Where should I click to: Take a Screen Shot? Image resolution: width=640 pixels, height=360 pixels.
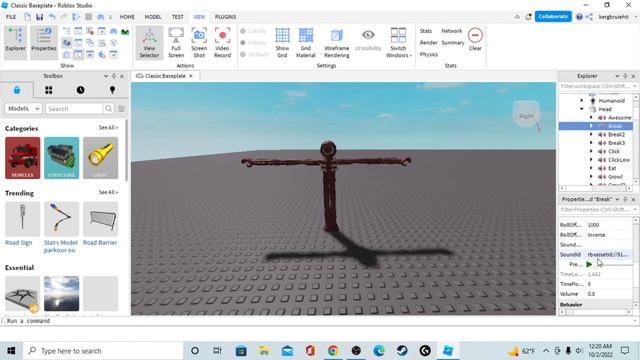199,42
